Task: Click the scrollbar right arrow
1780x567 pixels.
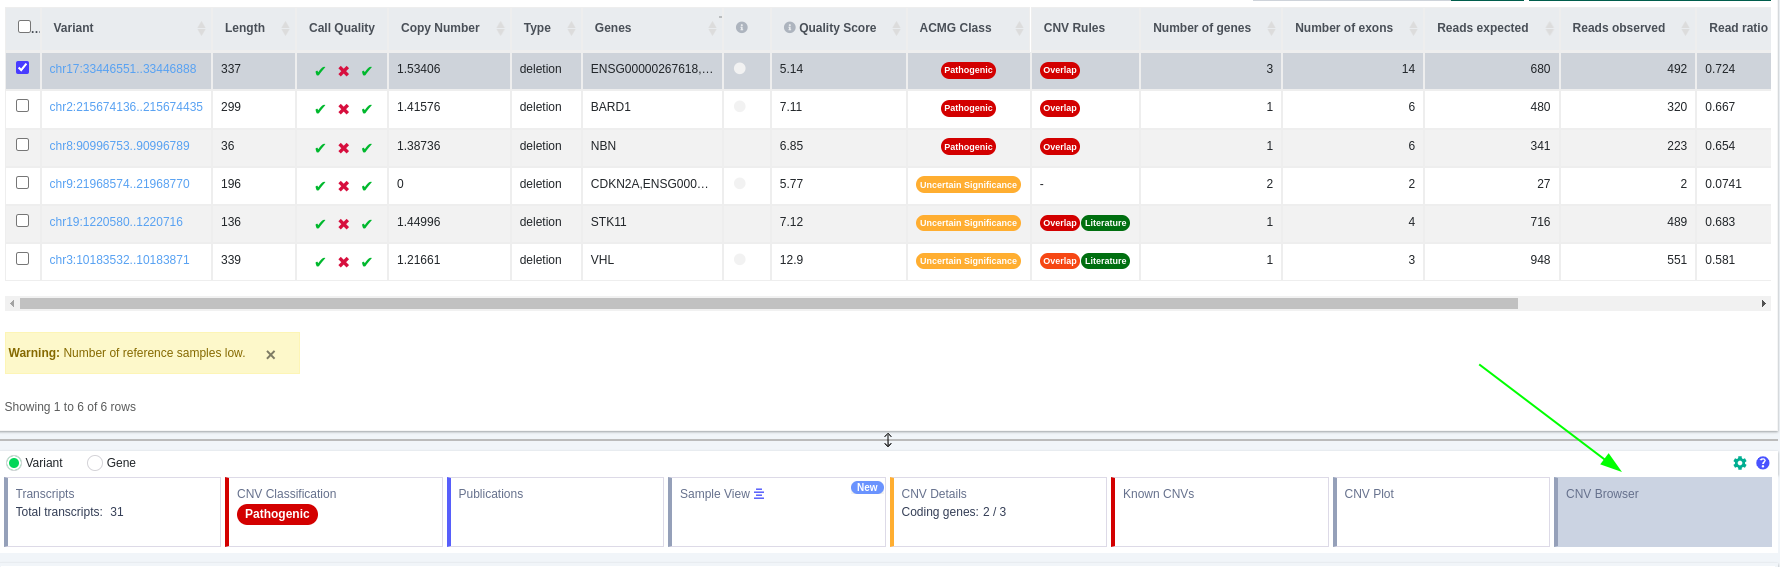Action: (x=1764, y=303)
